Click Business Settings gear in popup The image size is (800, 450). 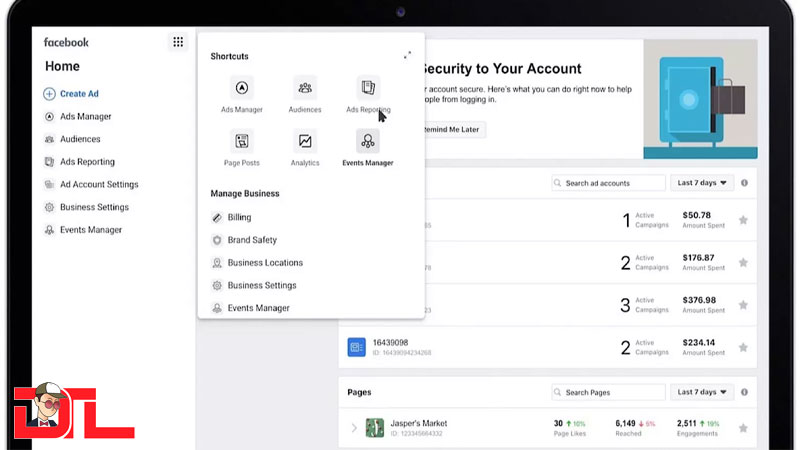point(217,285)
